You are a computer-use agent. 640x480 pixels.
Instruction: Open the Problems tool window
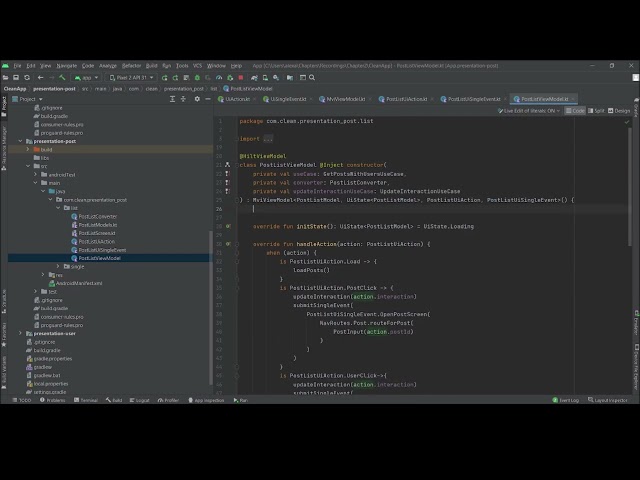point(53,400)
